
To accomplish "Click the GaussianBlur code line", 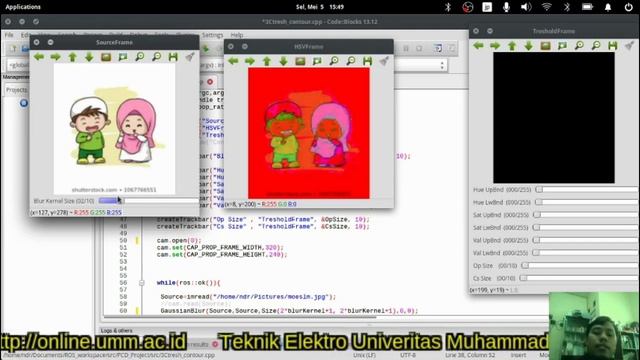I will (x=289, y=311).
